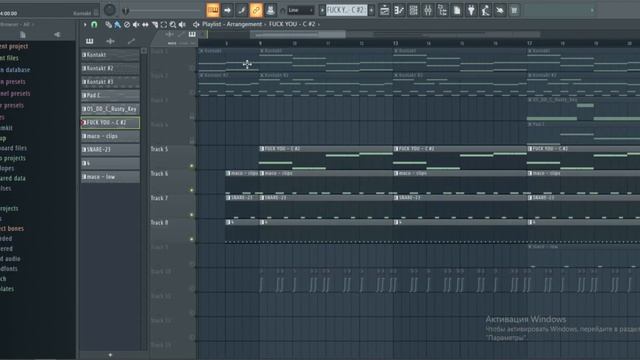Select the Kontakt #3 pattern in picker
The image size is (640, 360).
pyautogui.click(x=110, y=82)
